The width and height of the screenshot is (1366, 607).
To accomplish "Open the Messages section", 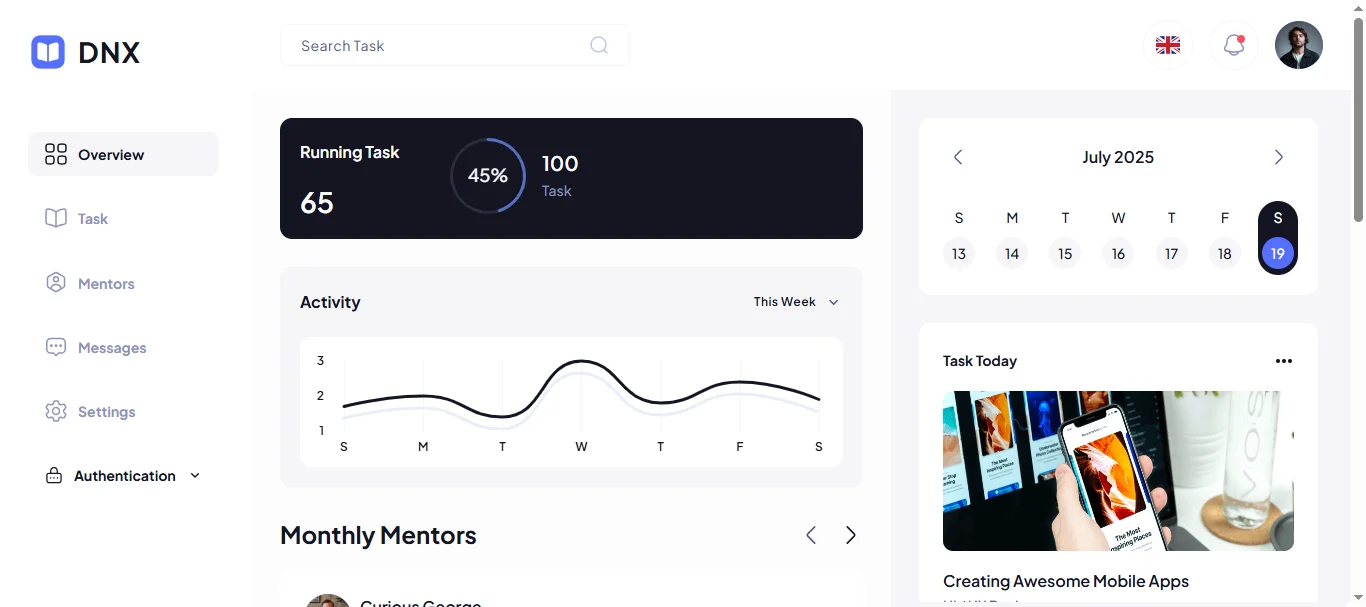I will click(111, 348).
